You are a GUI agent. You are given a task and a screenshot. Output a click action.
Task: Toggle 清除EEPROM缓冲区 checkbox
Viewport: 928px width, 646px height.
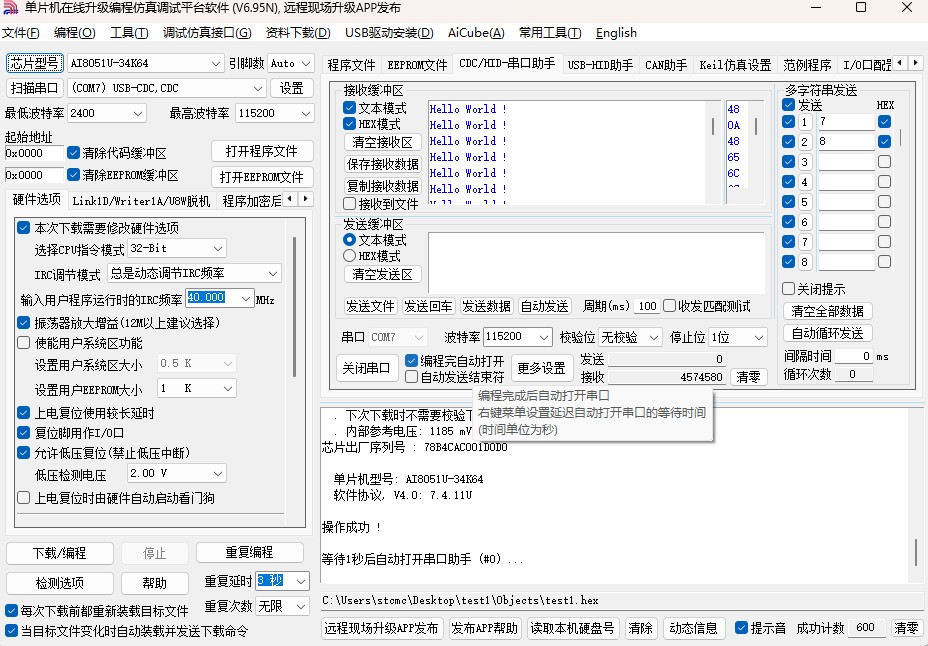[73, 175]
